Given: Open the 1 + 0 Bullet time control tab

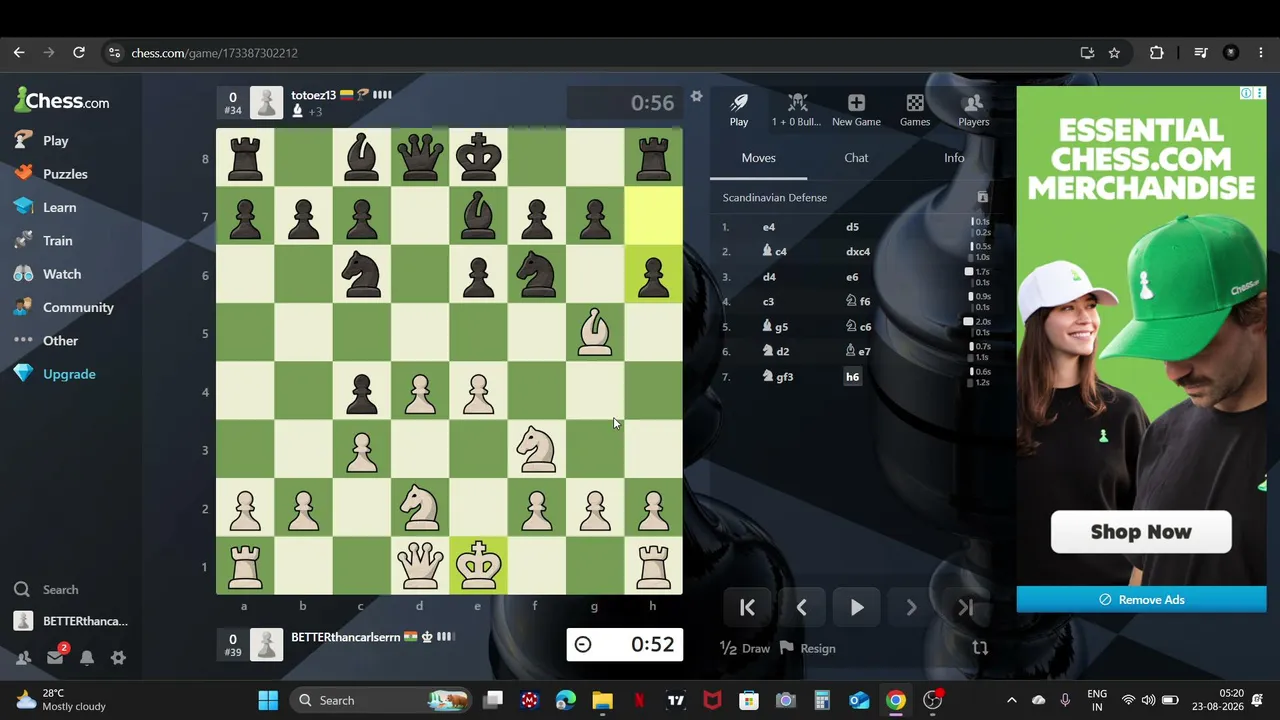Looking at the screenshot, I should point(796,110).
